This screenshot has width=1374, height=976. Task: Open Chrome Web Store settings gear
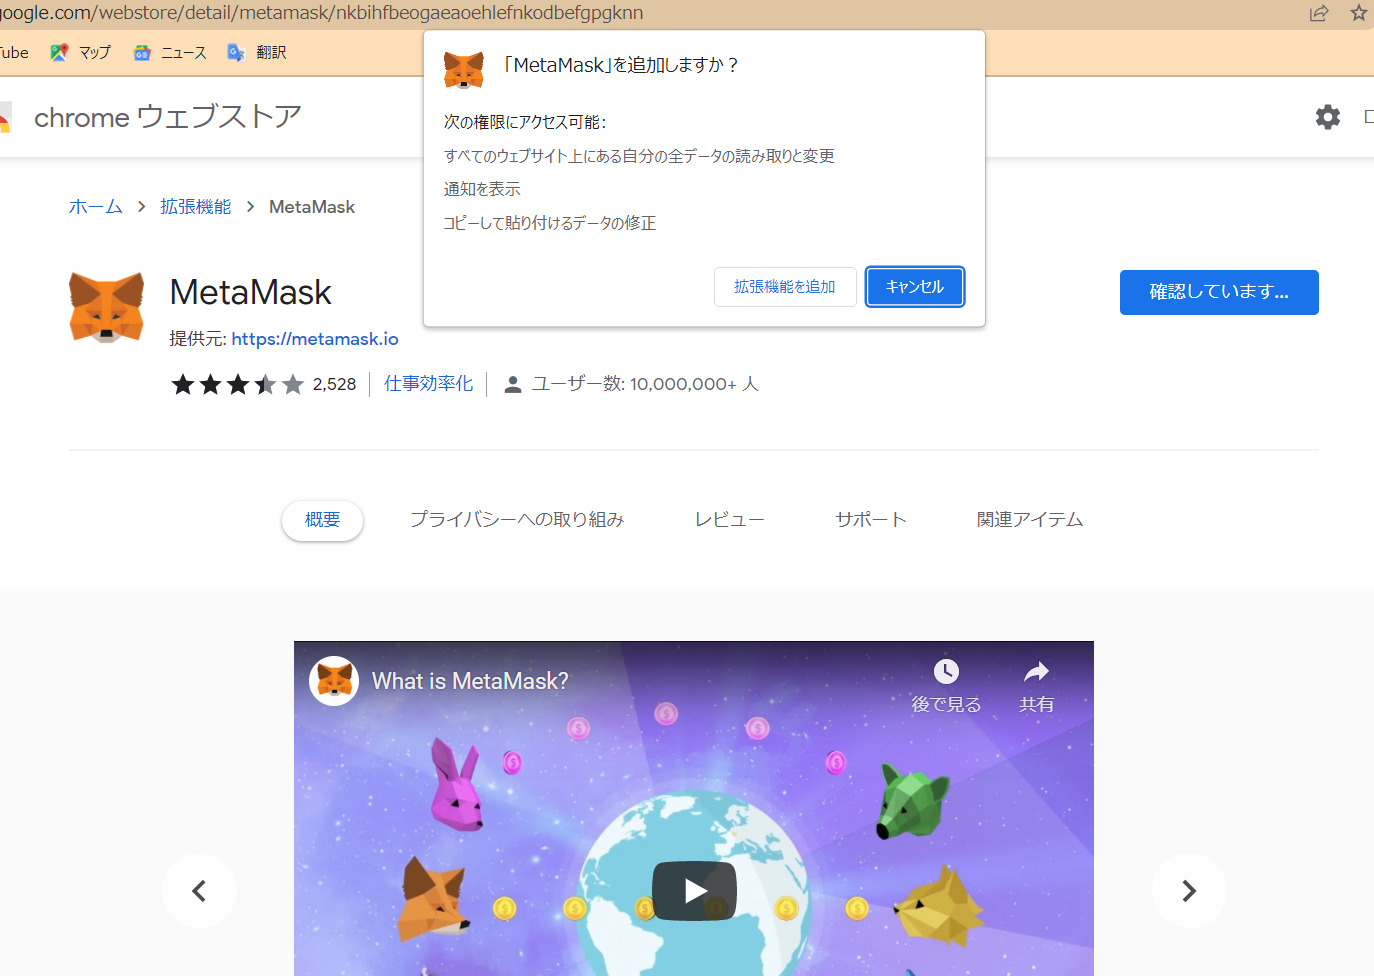[x=1327, y=117]
